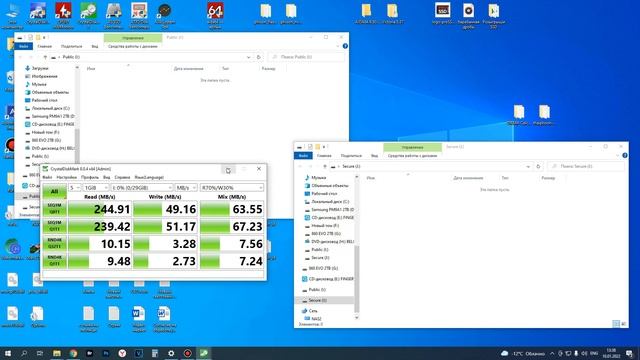Sort by Дата изменения column in Public window
Image resolution: width=640 pixels, height=360 pixels.
189,69
